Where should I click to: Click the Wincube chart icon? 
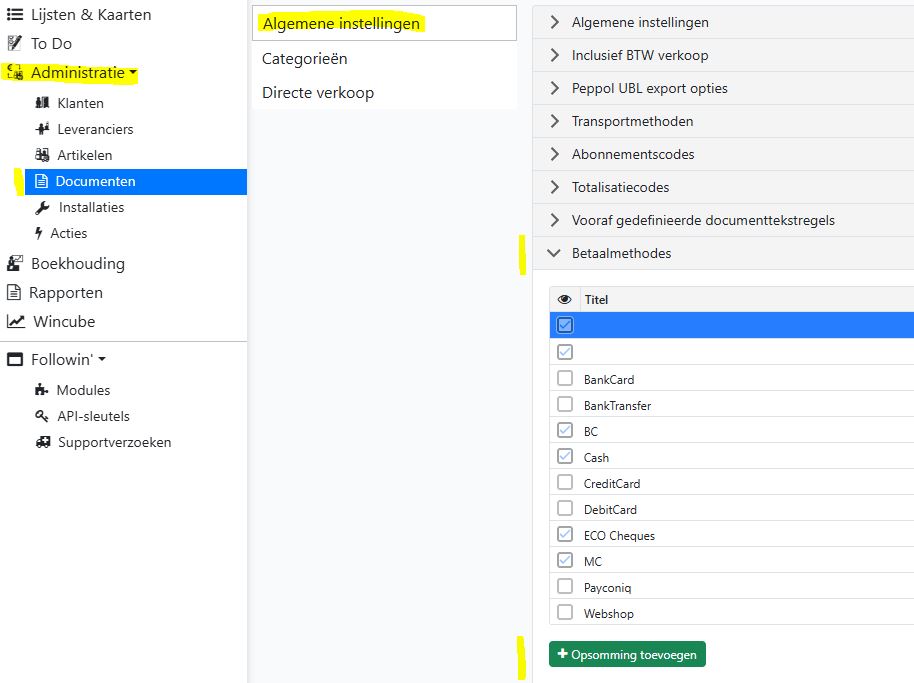click(x=16, y=321)
